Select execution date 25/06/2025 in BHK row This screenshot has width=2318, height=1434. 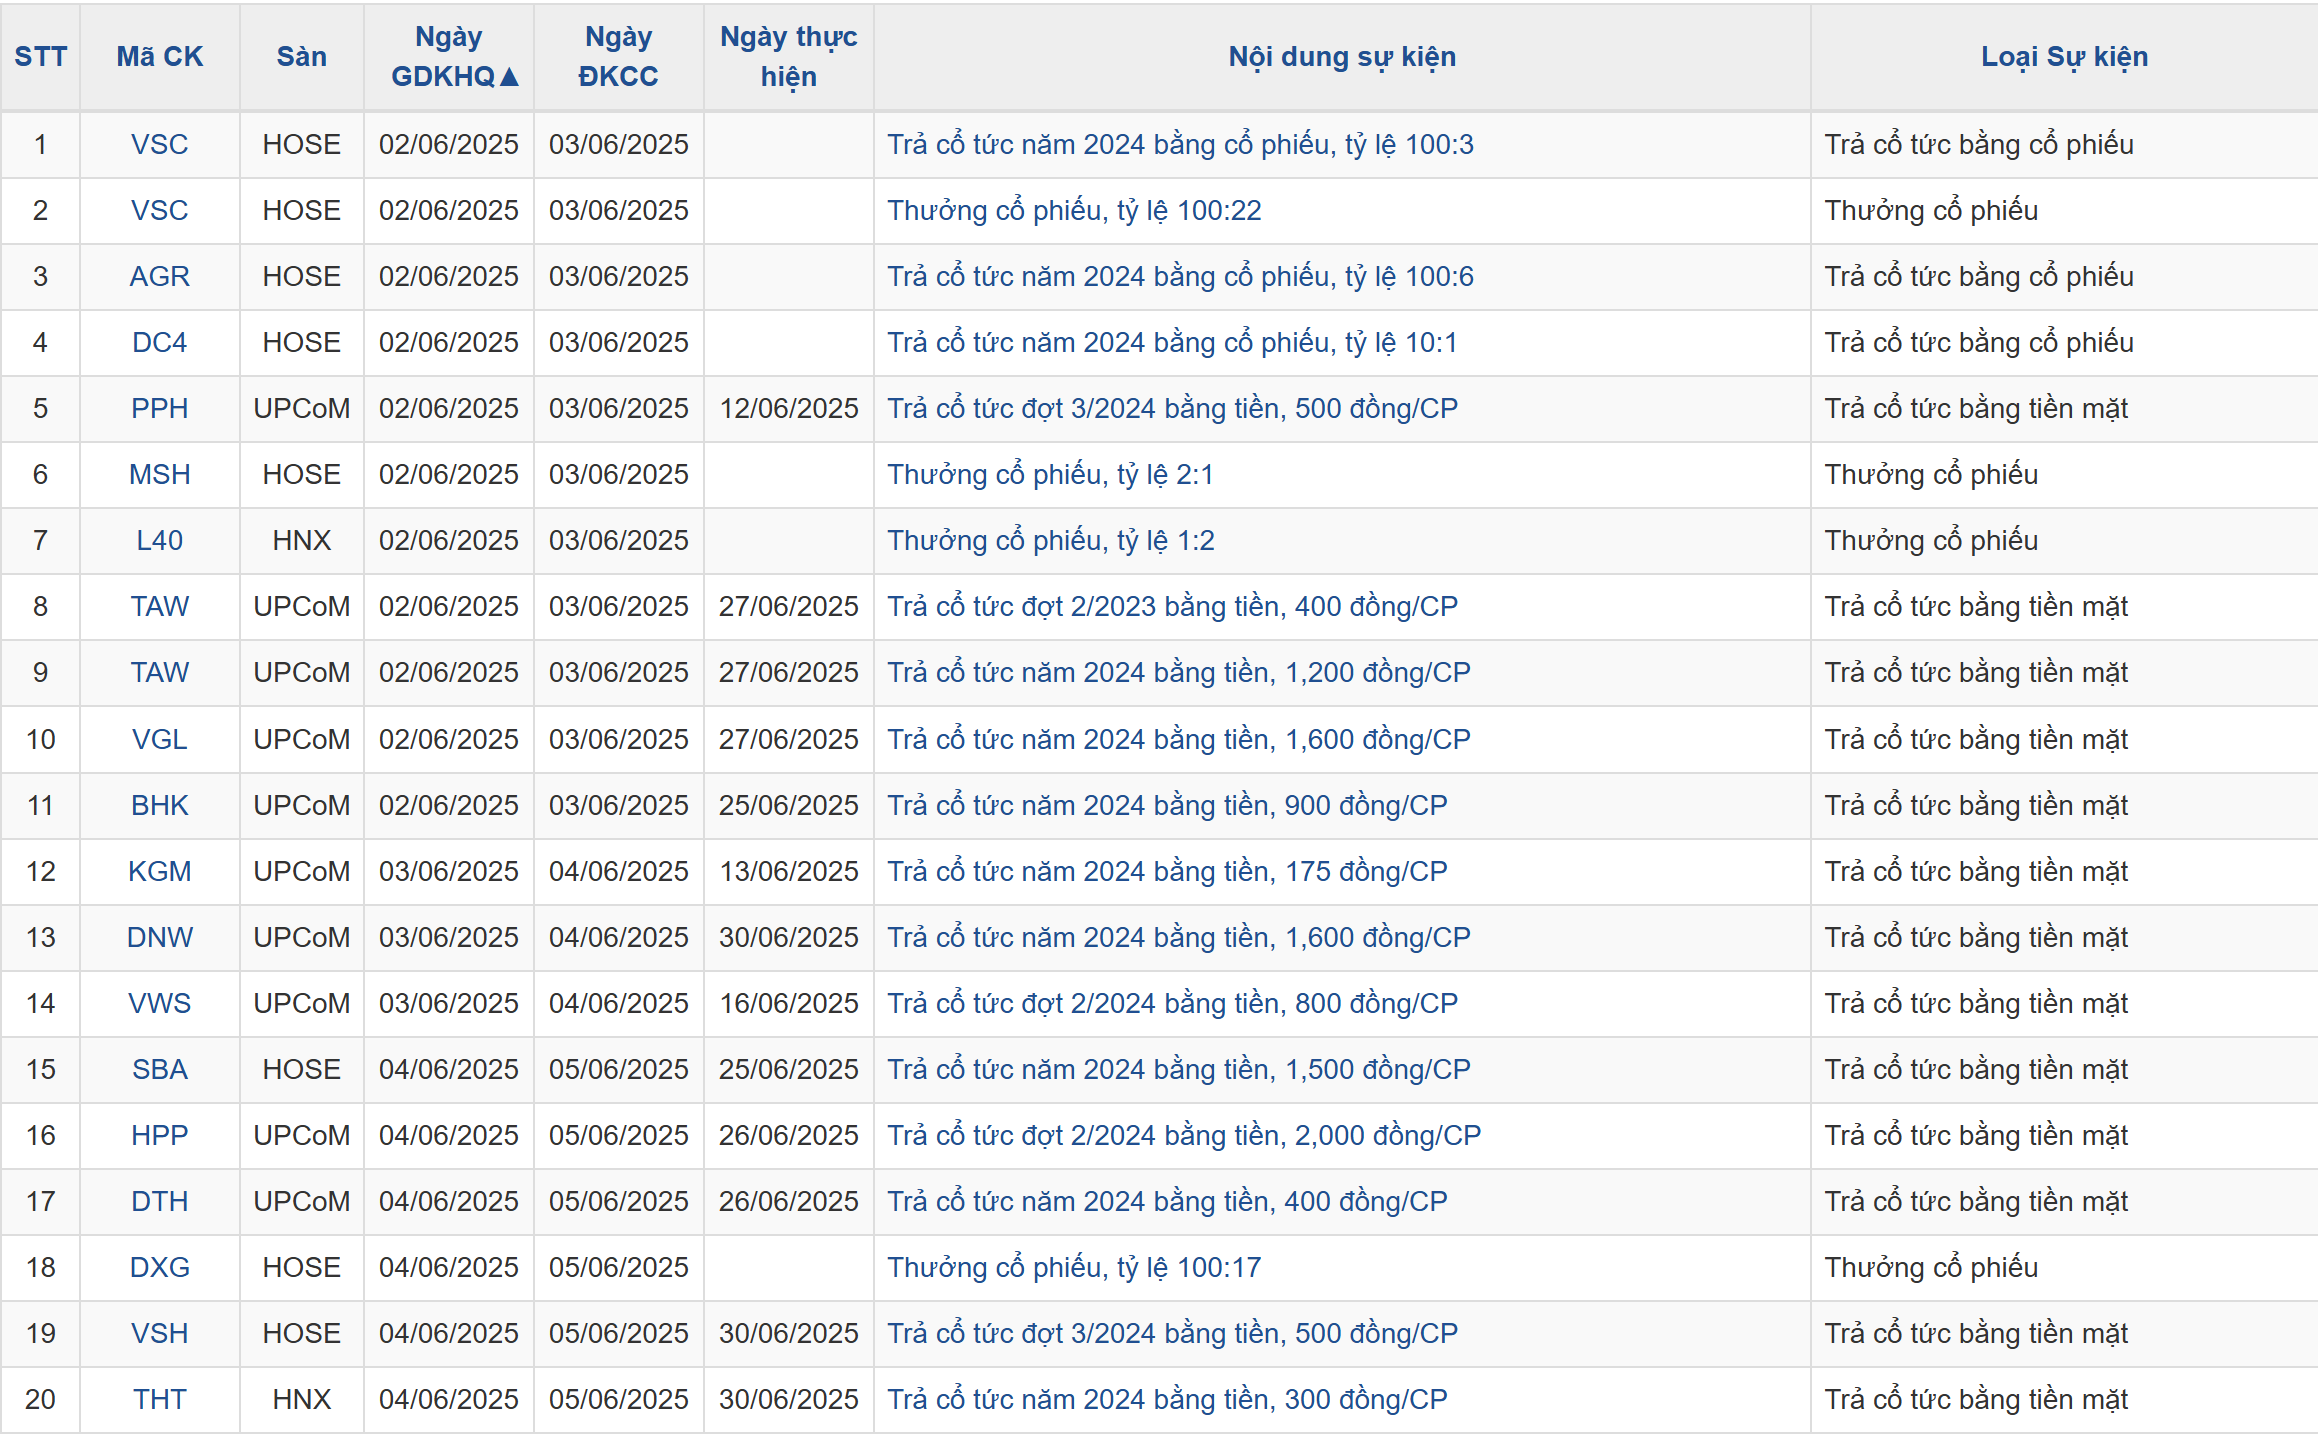788,805
